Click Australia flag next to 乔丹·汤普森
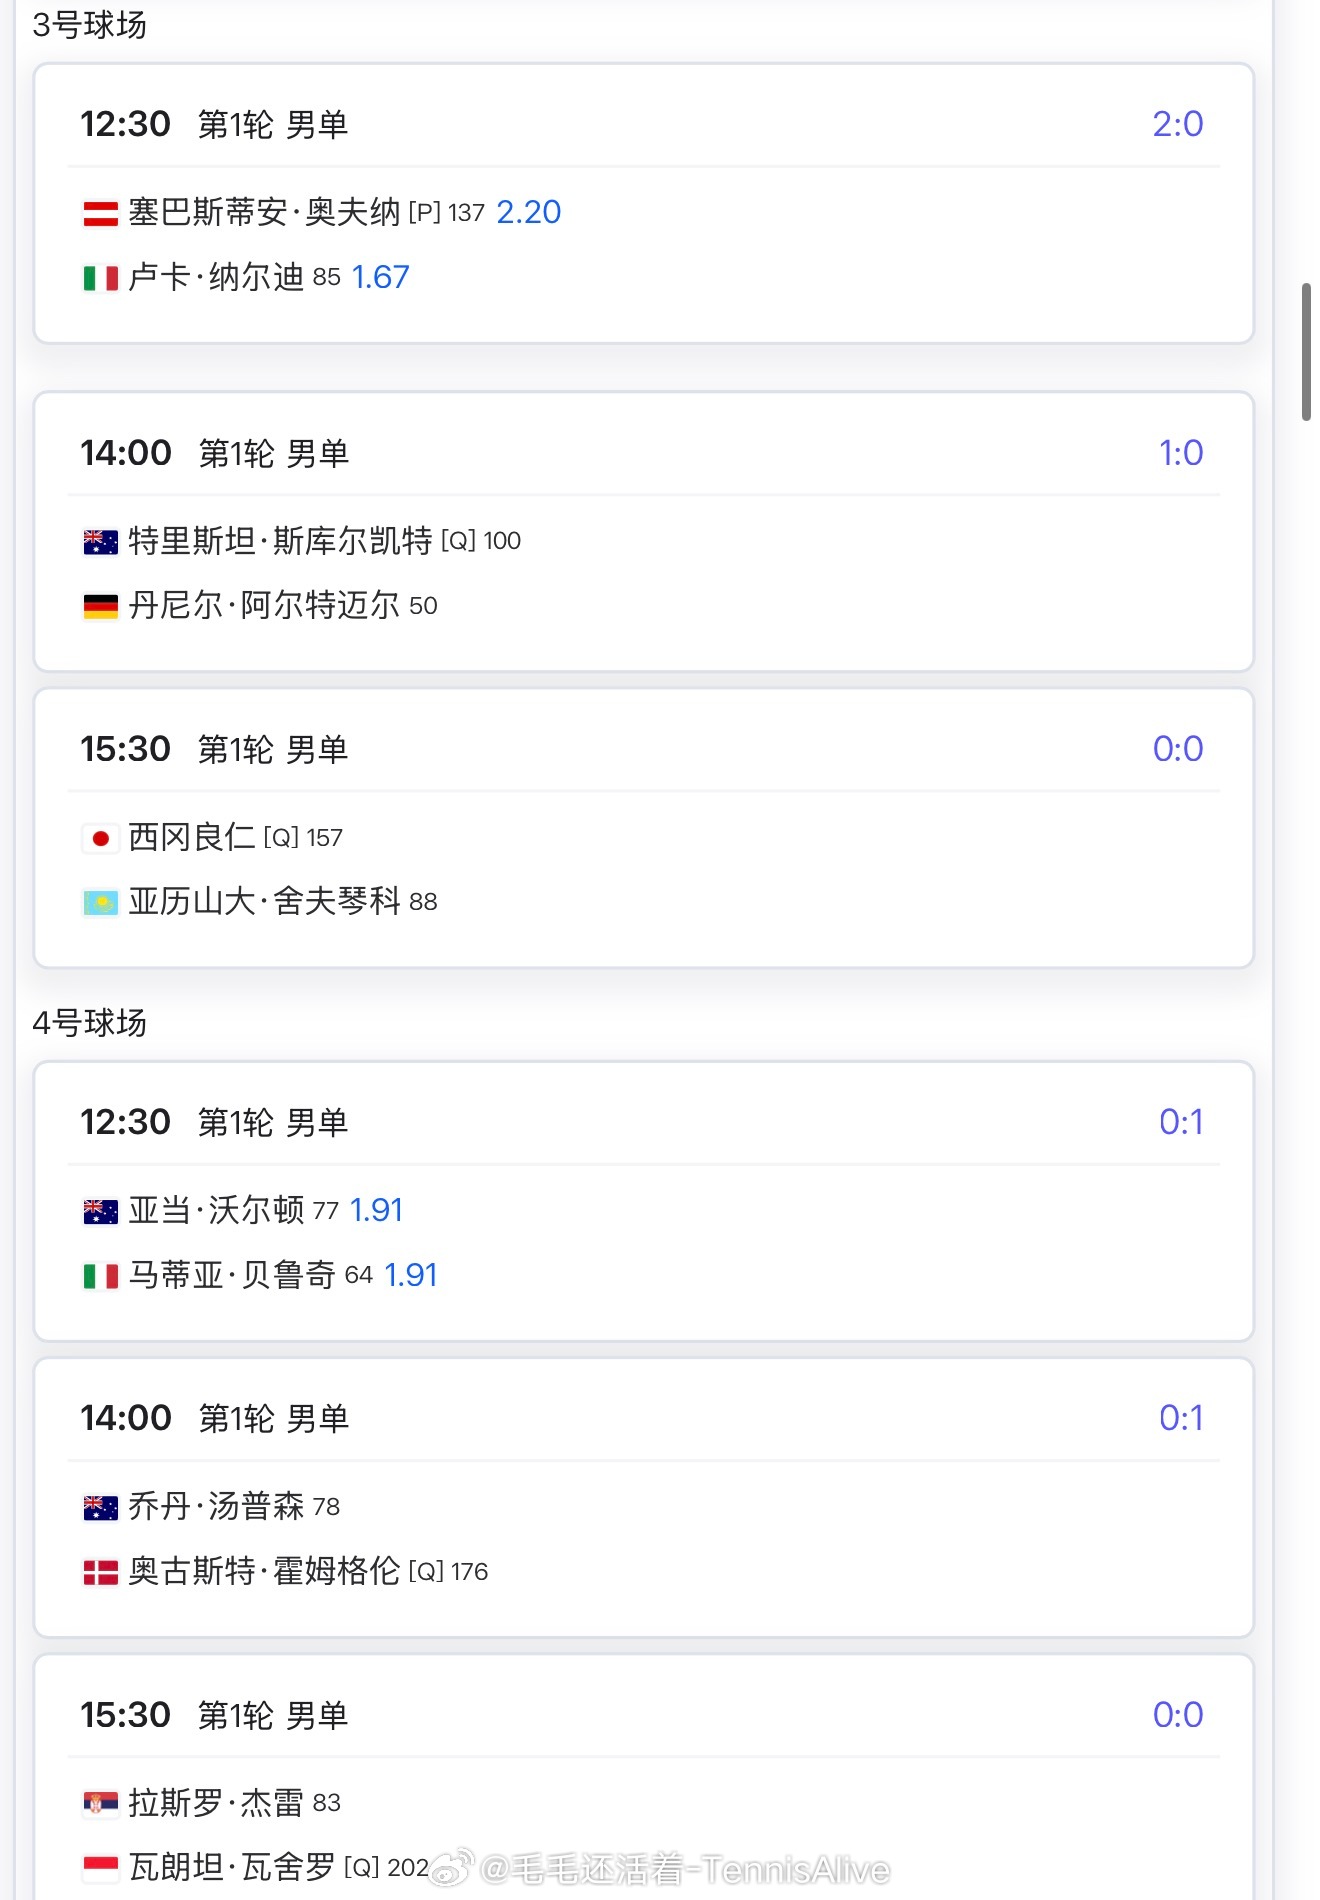Image resolution: width=1320 pixels, height=1900 pixels. (x=100, y=1507)
